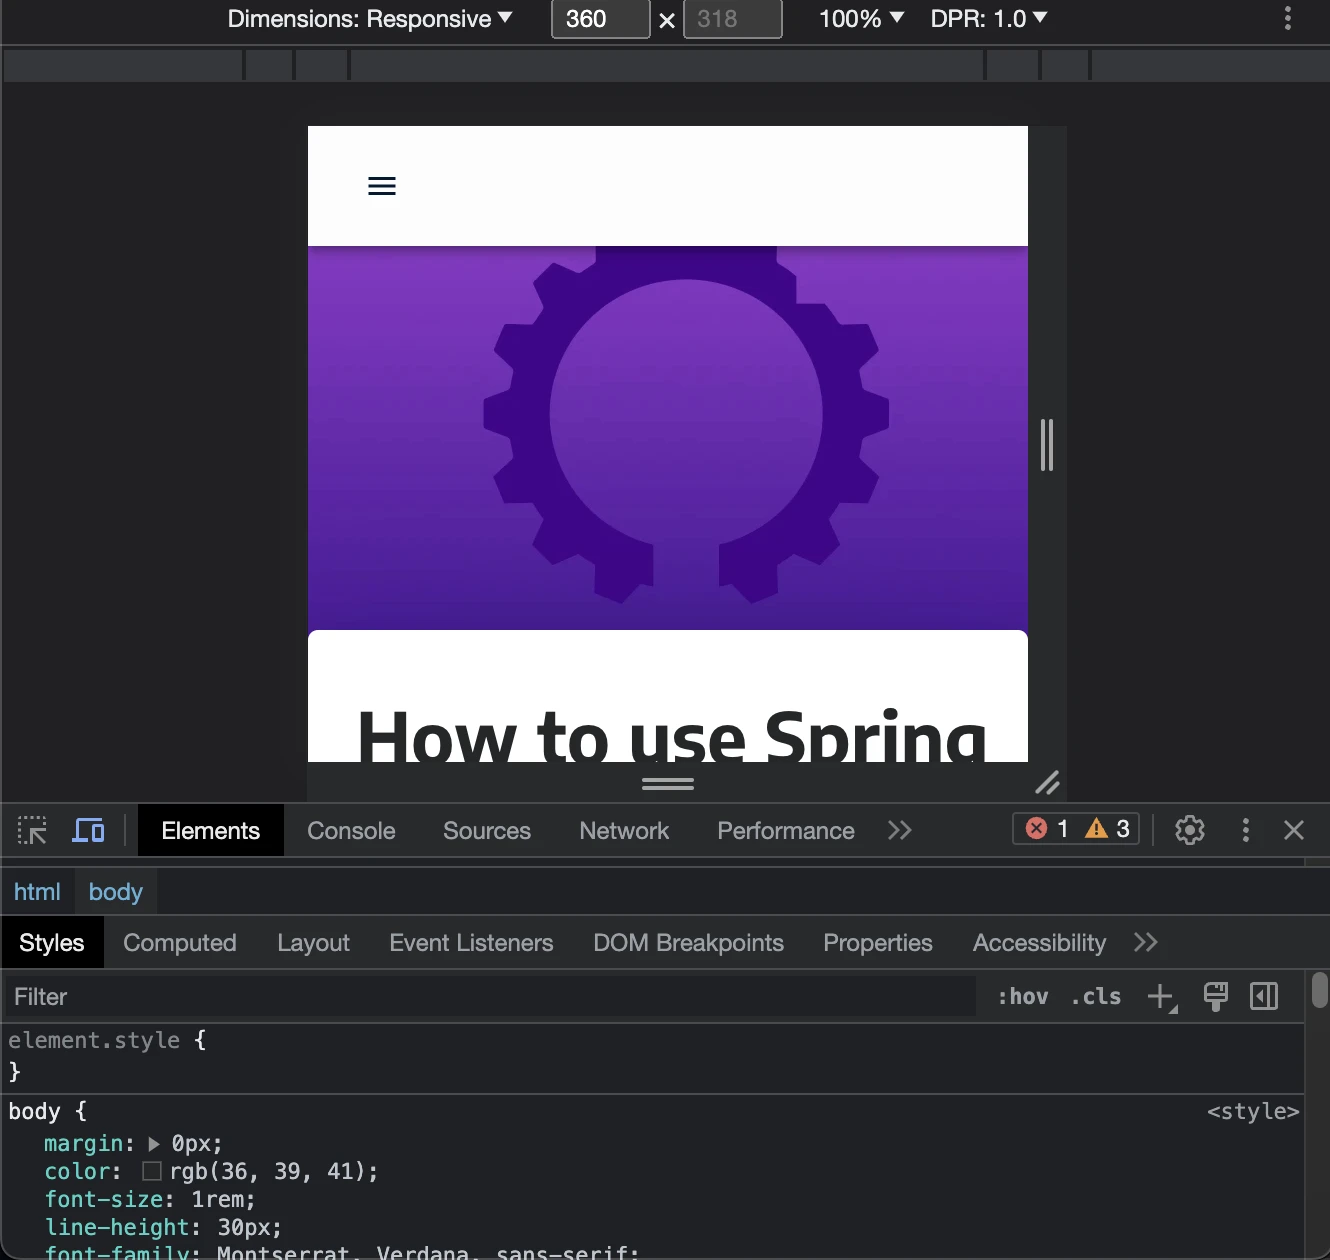This screenshot has width=1330, height=1260.
Task: Click the color swatch beside rgb(36, 39, 41)
Action: (x=152, y=1171)
